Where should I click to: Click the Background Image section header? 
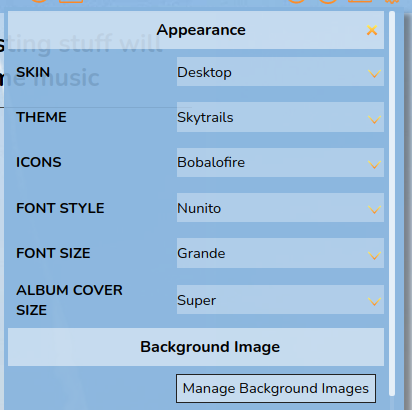pos(196,347)
